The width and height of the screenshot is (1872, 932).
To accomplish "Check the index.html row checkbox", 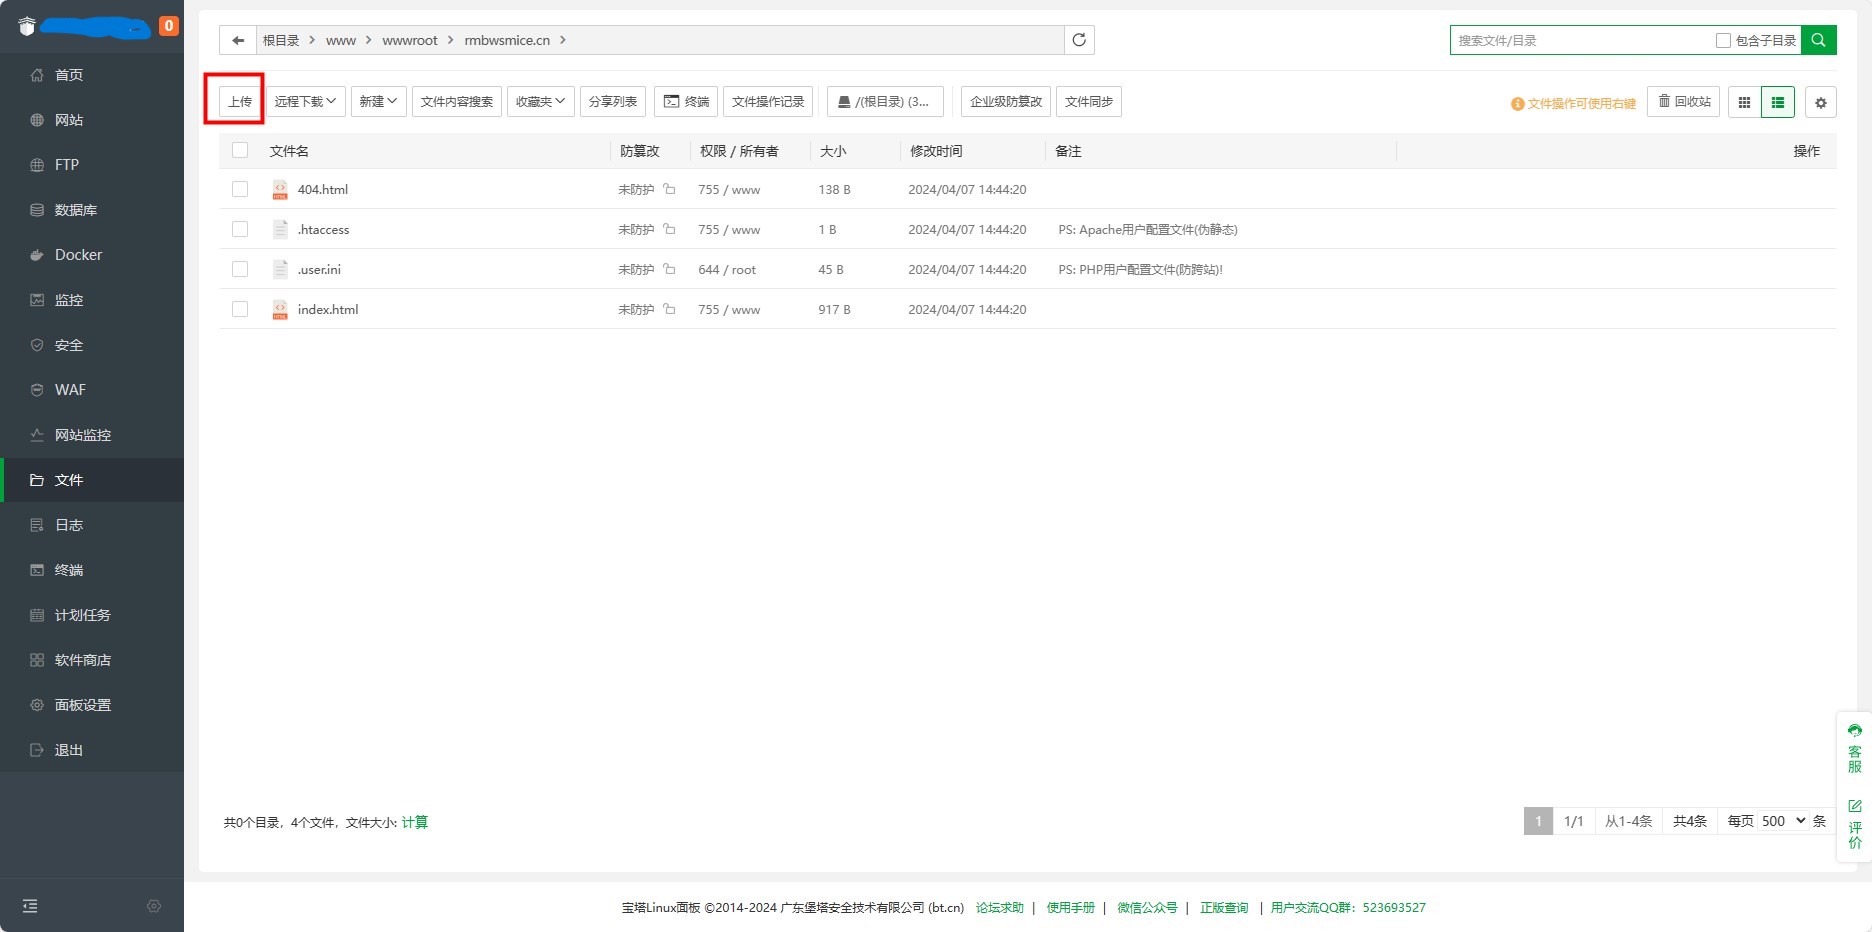I will click(x=240, y=309).
